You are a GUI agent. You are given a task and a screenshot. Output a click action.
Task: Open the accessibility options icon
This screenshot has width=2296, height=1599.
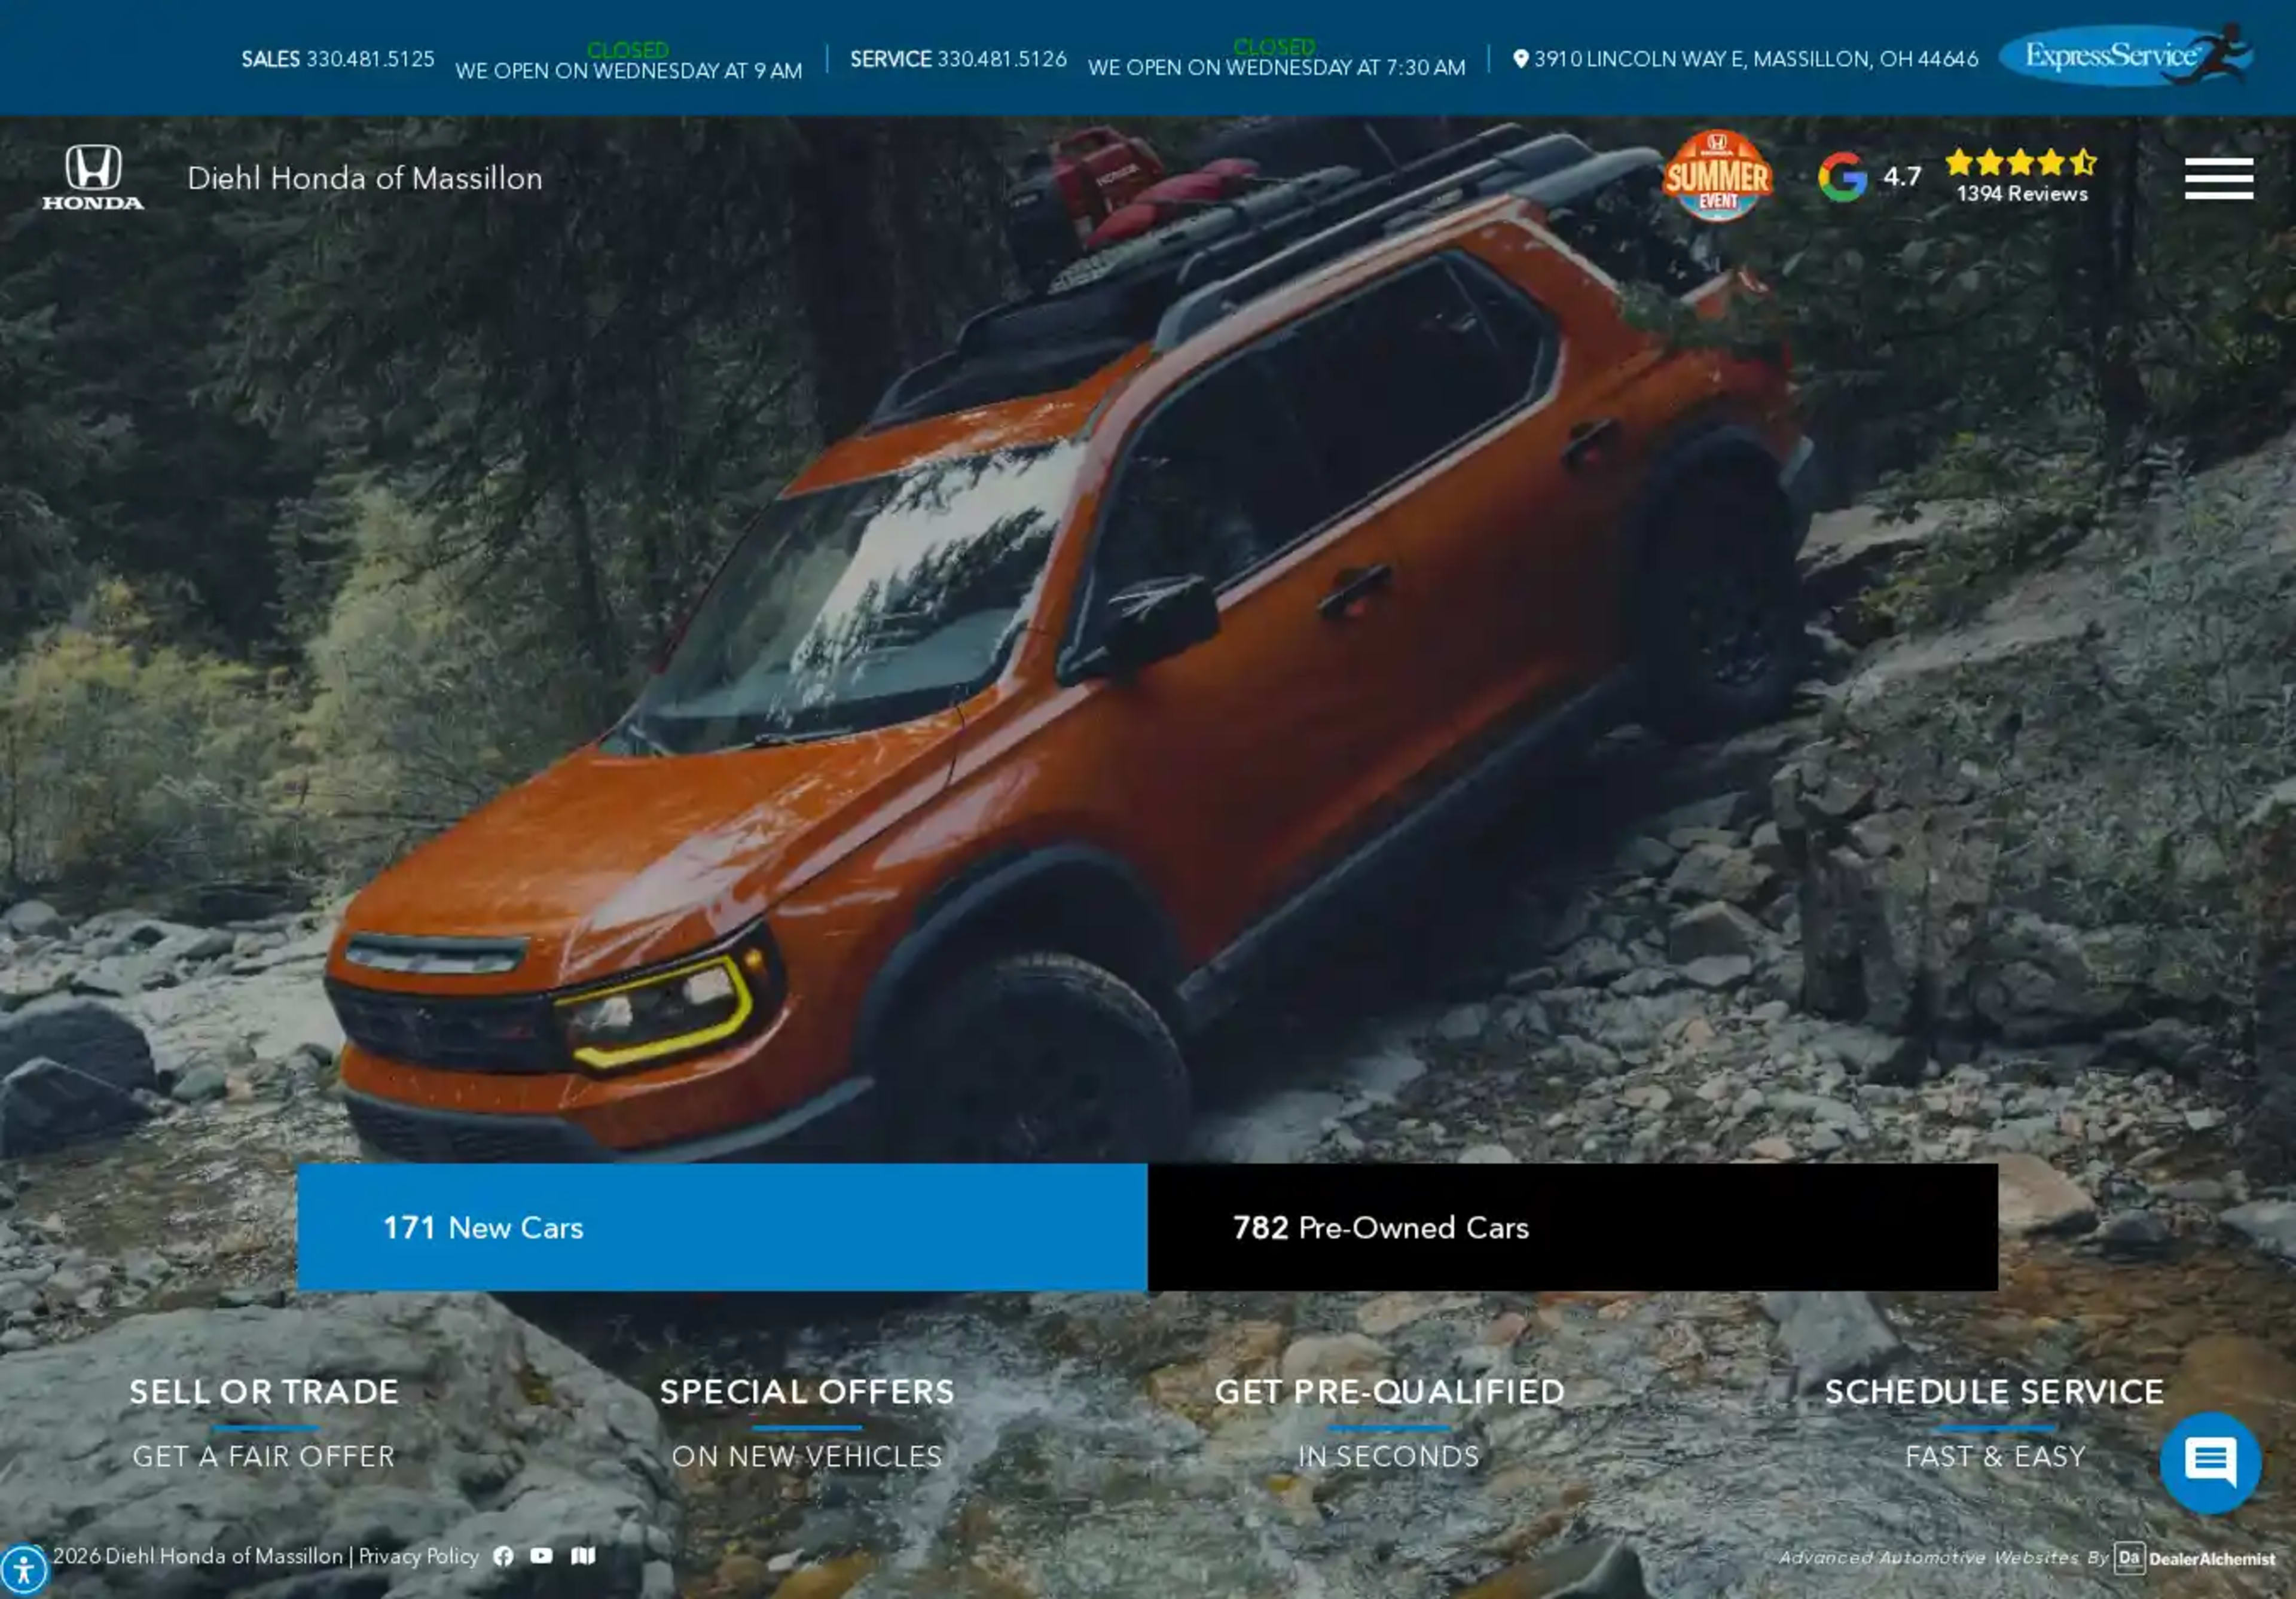pos(23,1570)
